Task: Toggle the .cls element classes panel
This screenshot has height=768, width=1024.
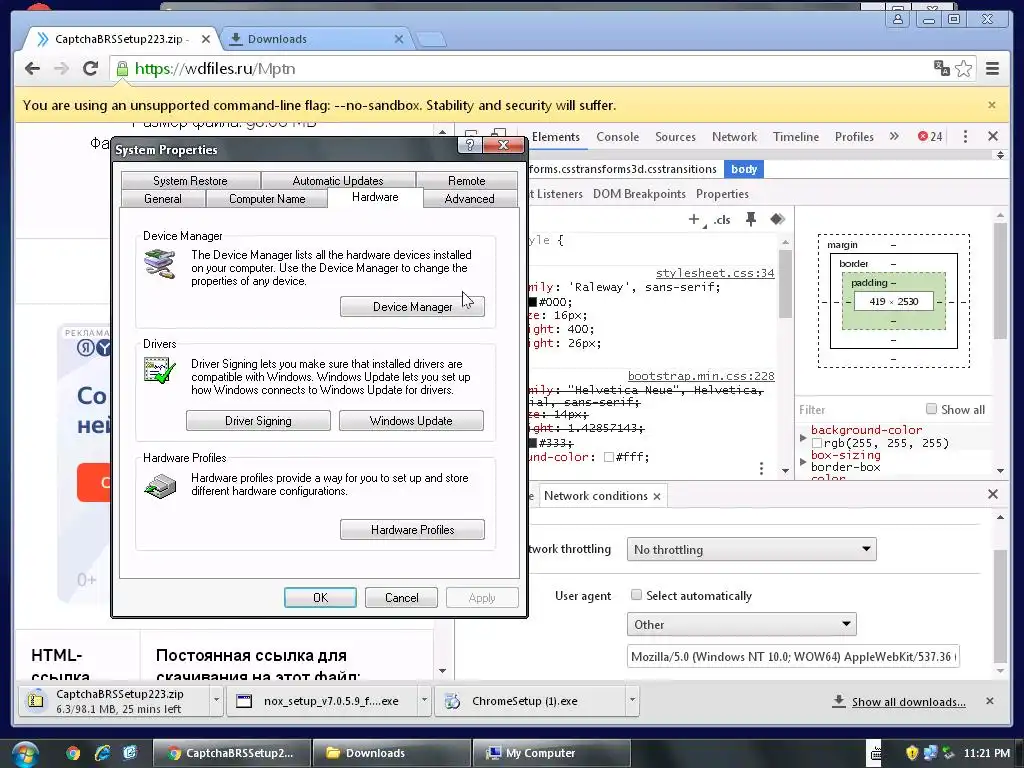Action: point(722,220)
